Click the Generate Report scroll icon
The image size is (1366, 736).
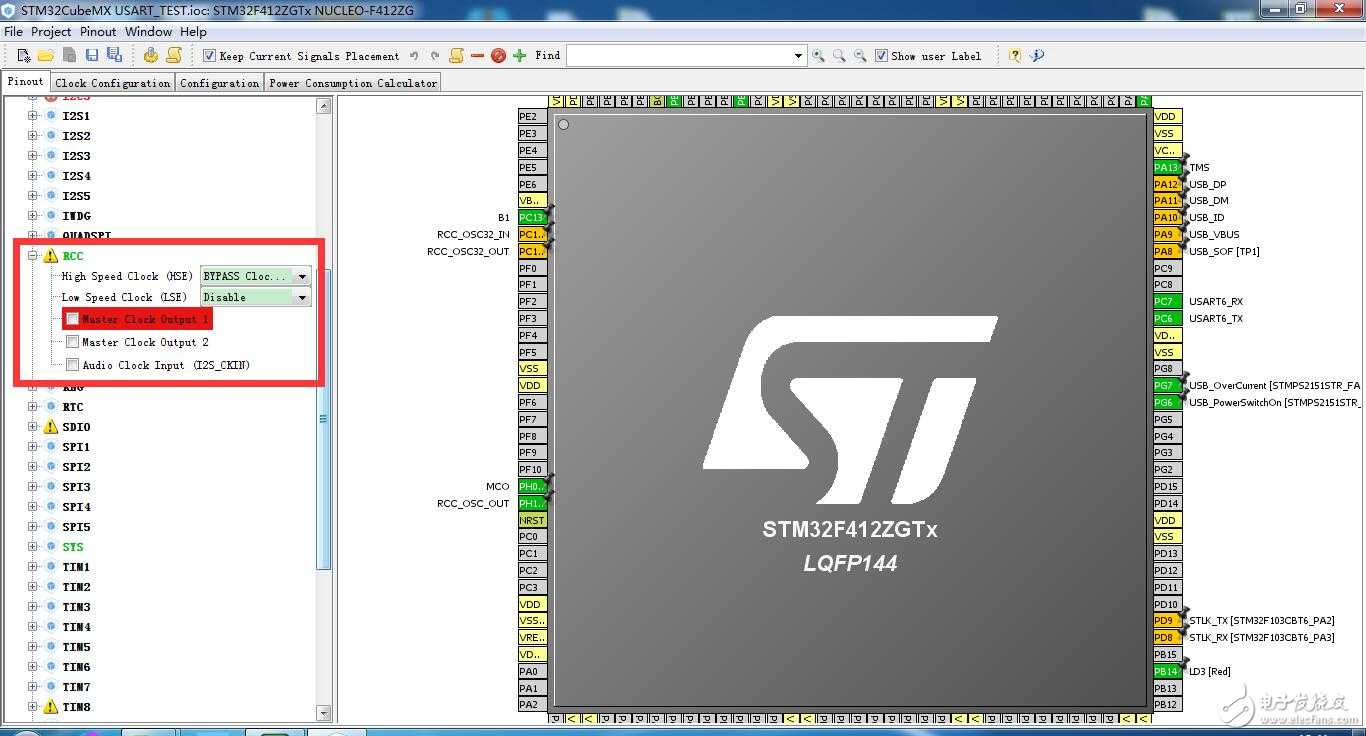174,56
